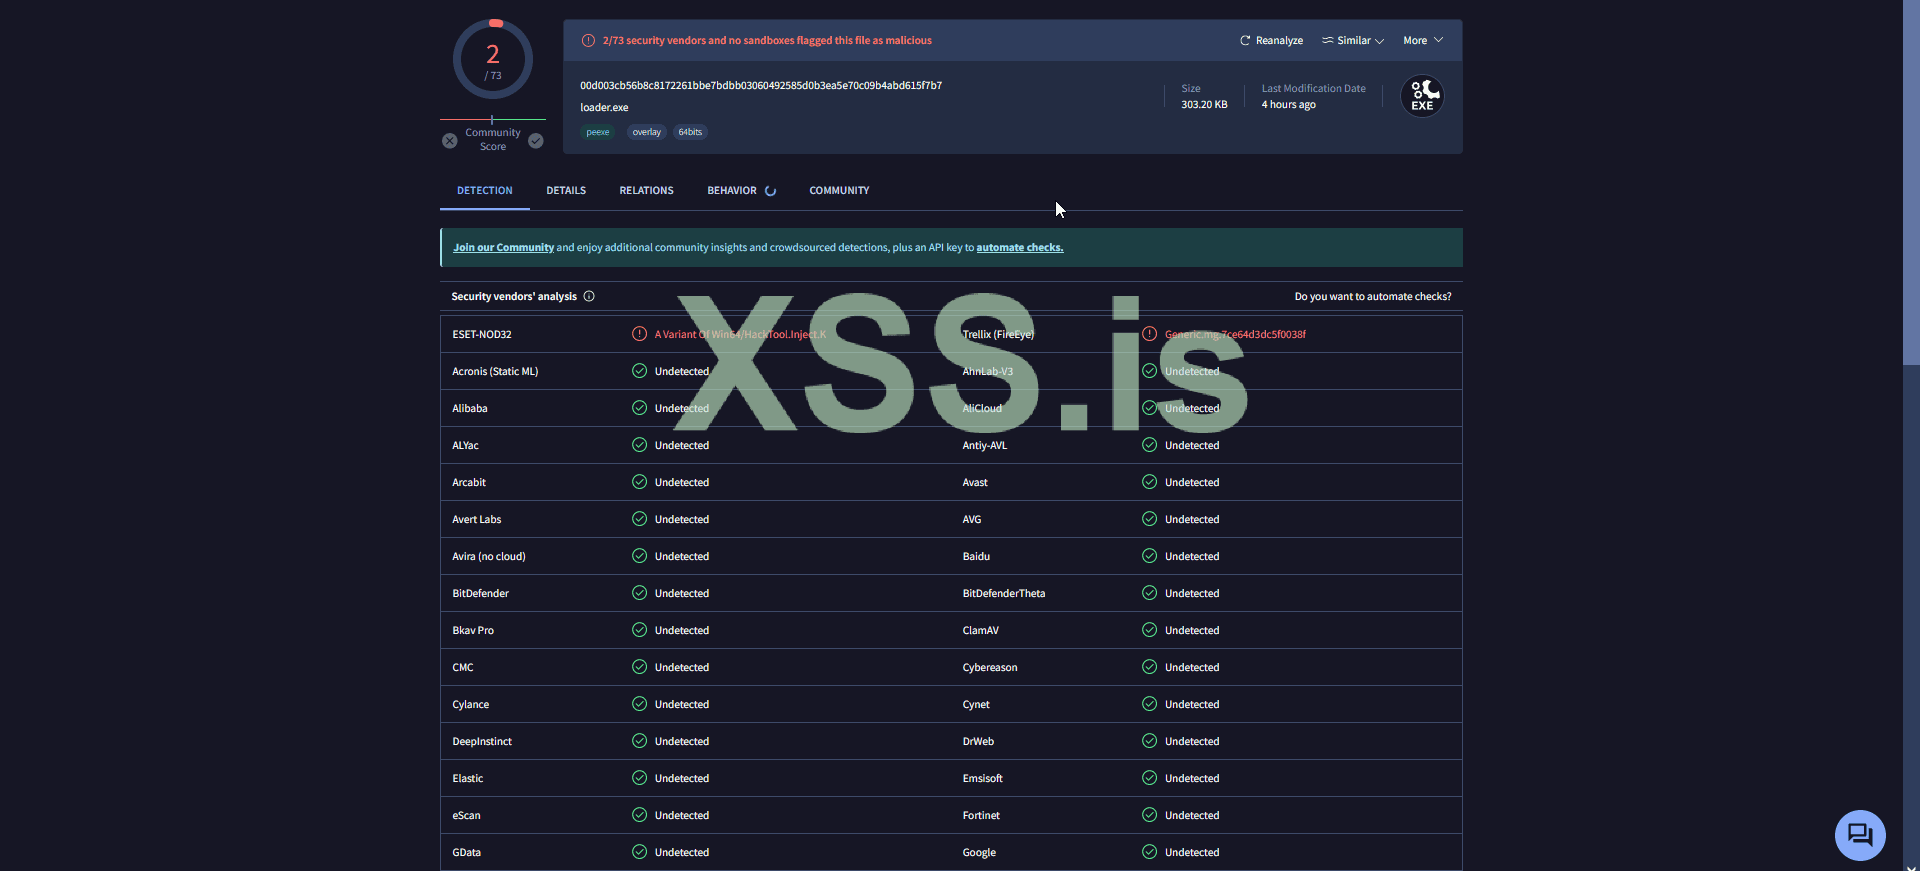Click the Trellix (FireEye) detection result text

[1235, 334]
